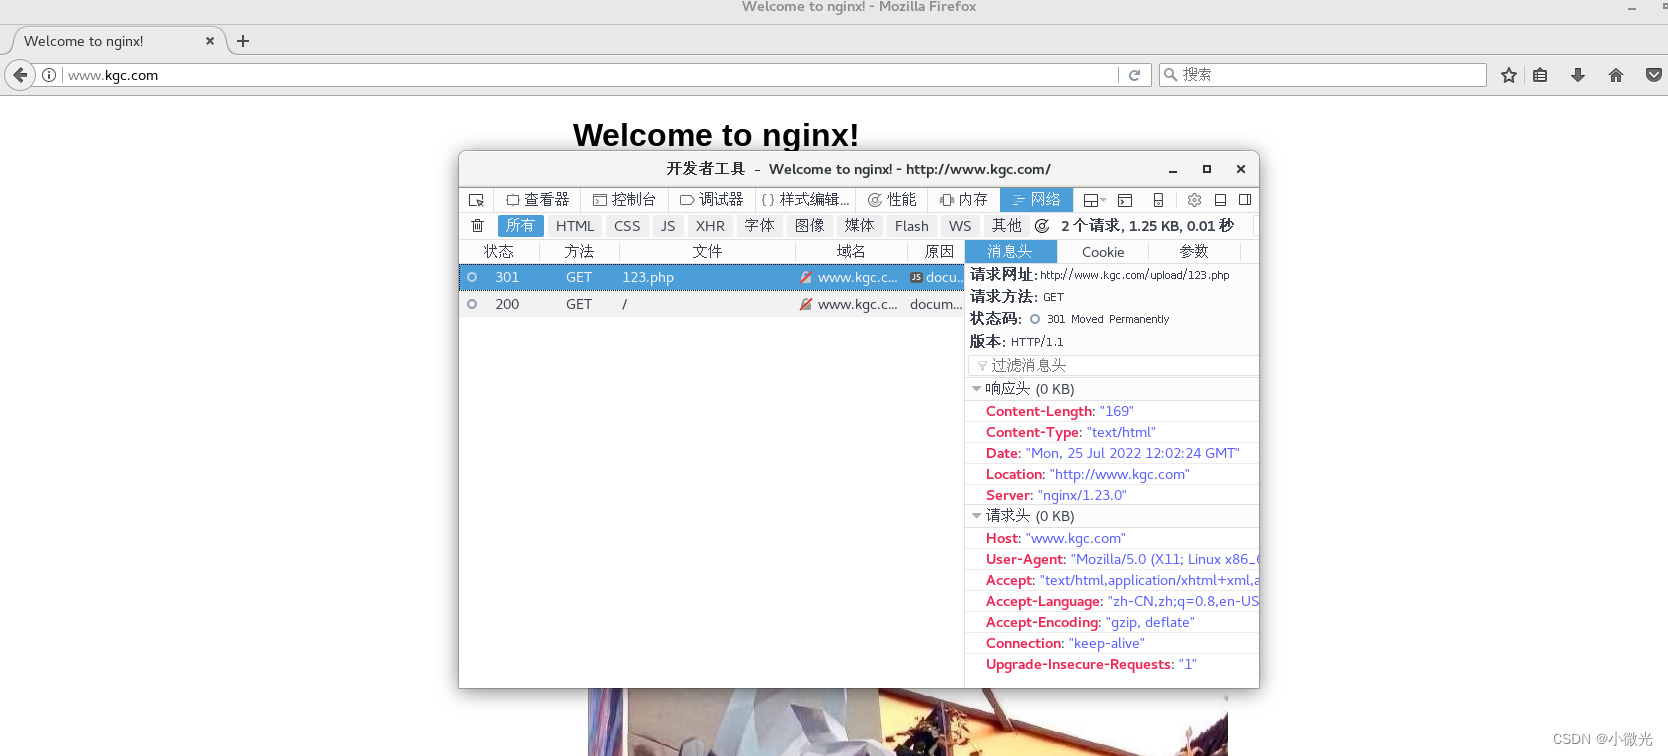
Task: Toggle the 媒体 (Media) request filter
Action: 859,226
